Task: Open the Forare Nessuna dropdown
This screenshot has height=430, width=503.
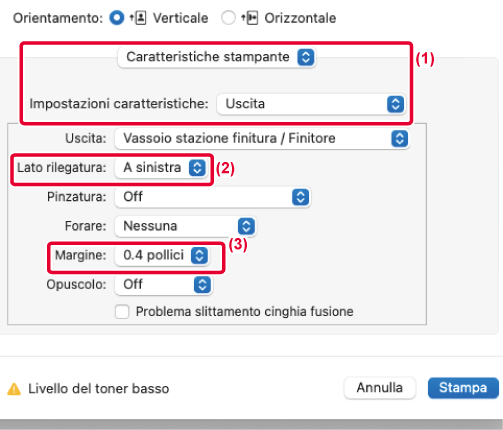Action: (185, 226)
